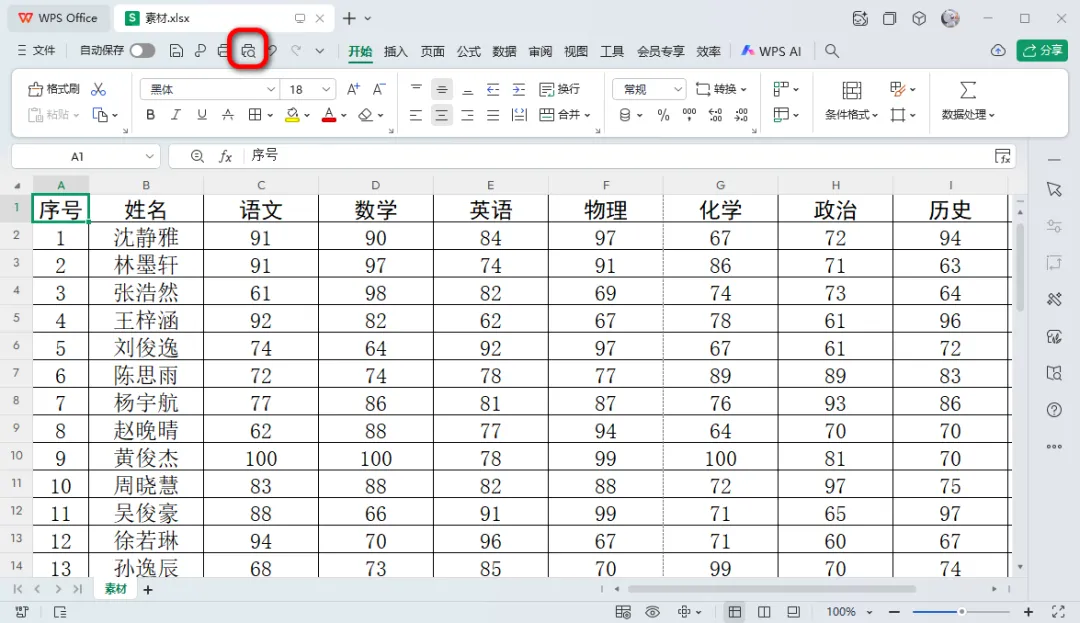Screen dimensions: 1080x623
Task: Open the Page (页面) tab
Action: [433, 51]
